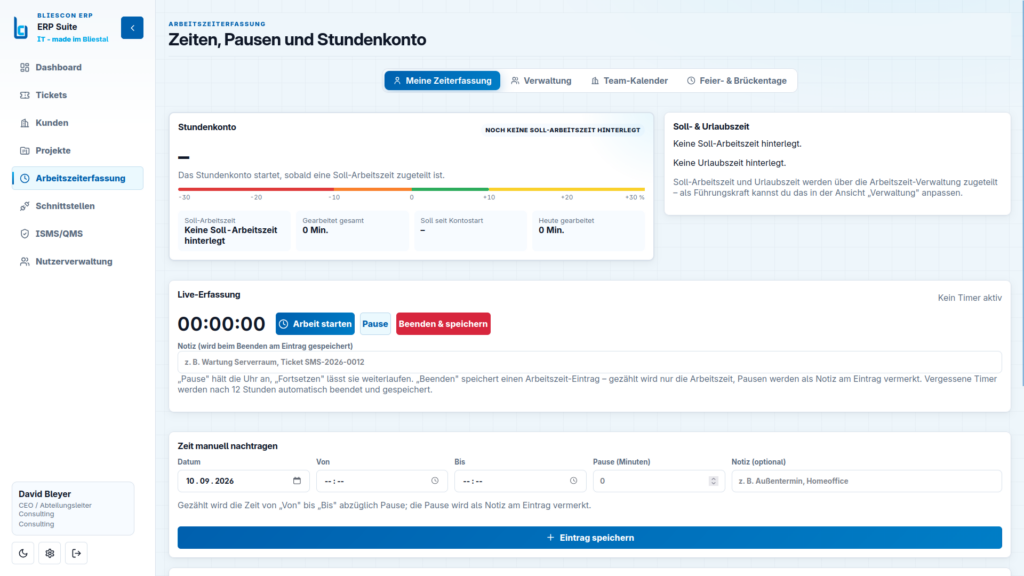1024x576 pixels.
Task: Open settings with the gear icon
Action: click(50, 553)
